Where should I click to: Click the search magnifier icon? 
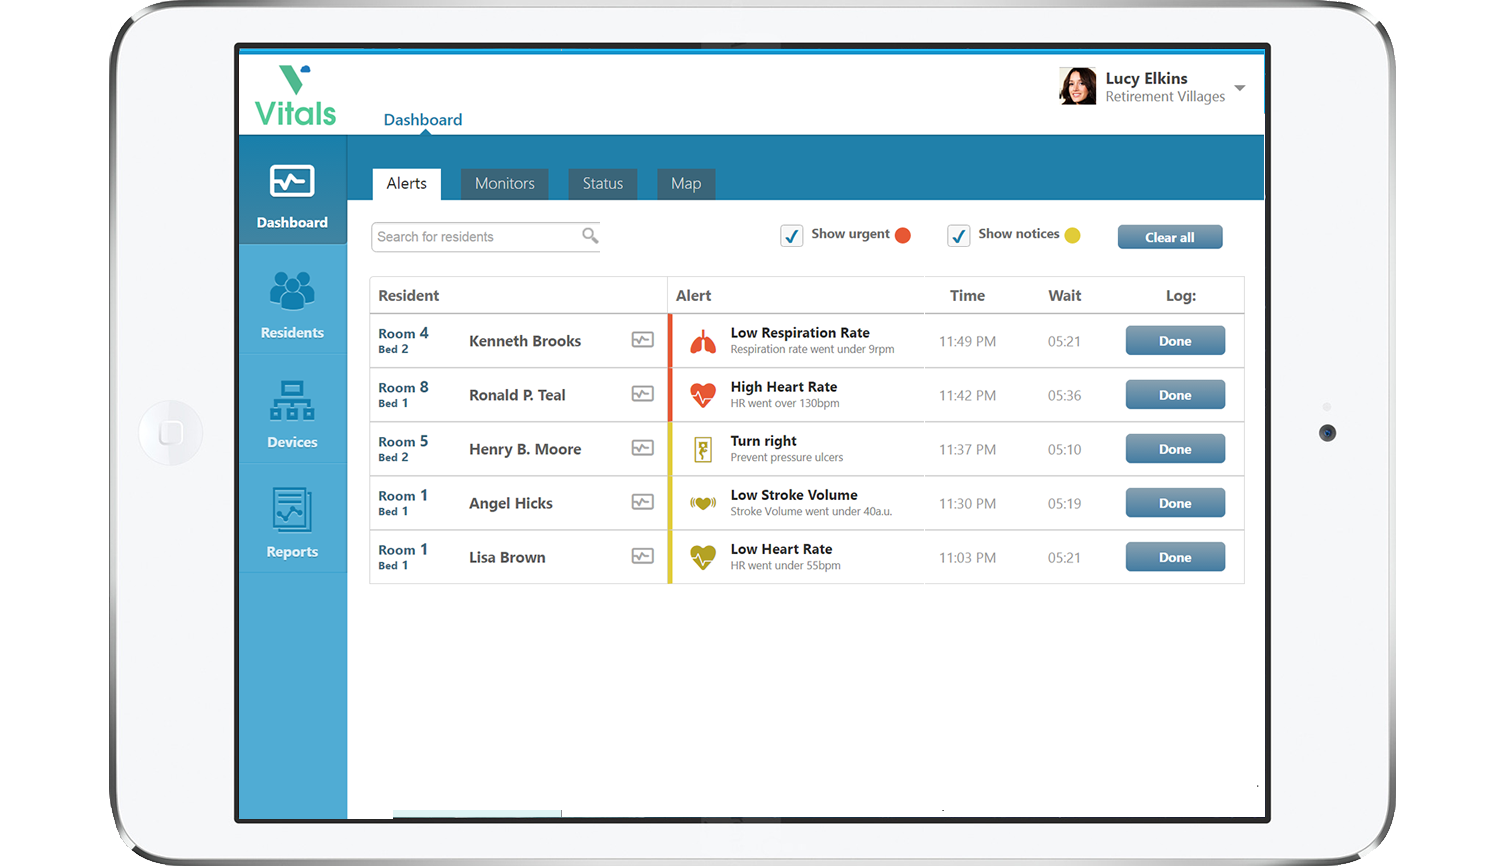click(590, 236)
